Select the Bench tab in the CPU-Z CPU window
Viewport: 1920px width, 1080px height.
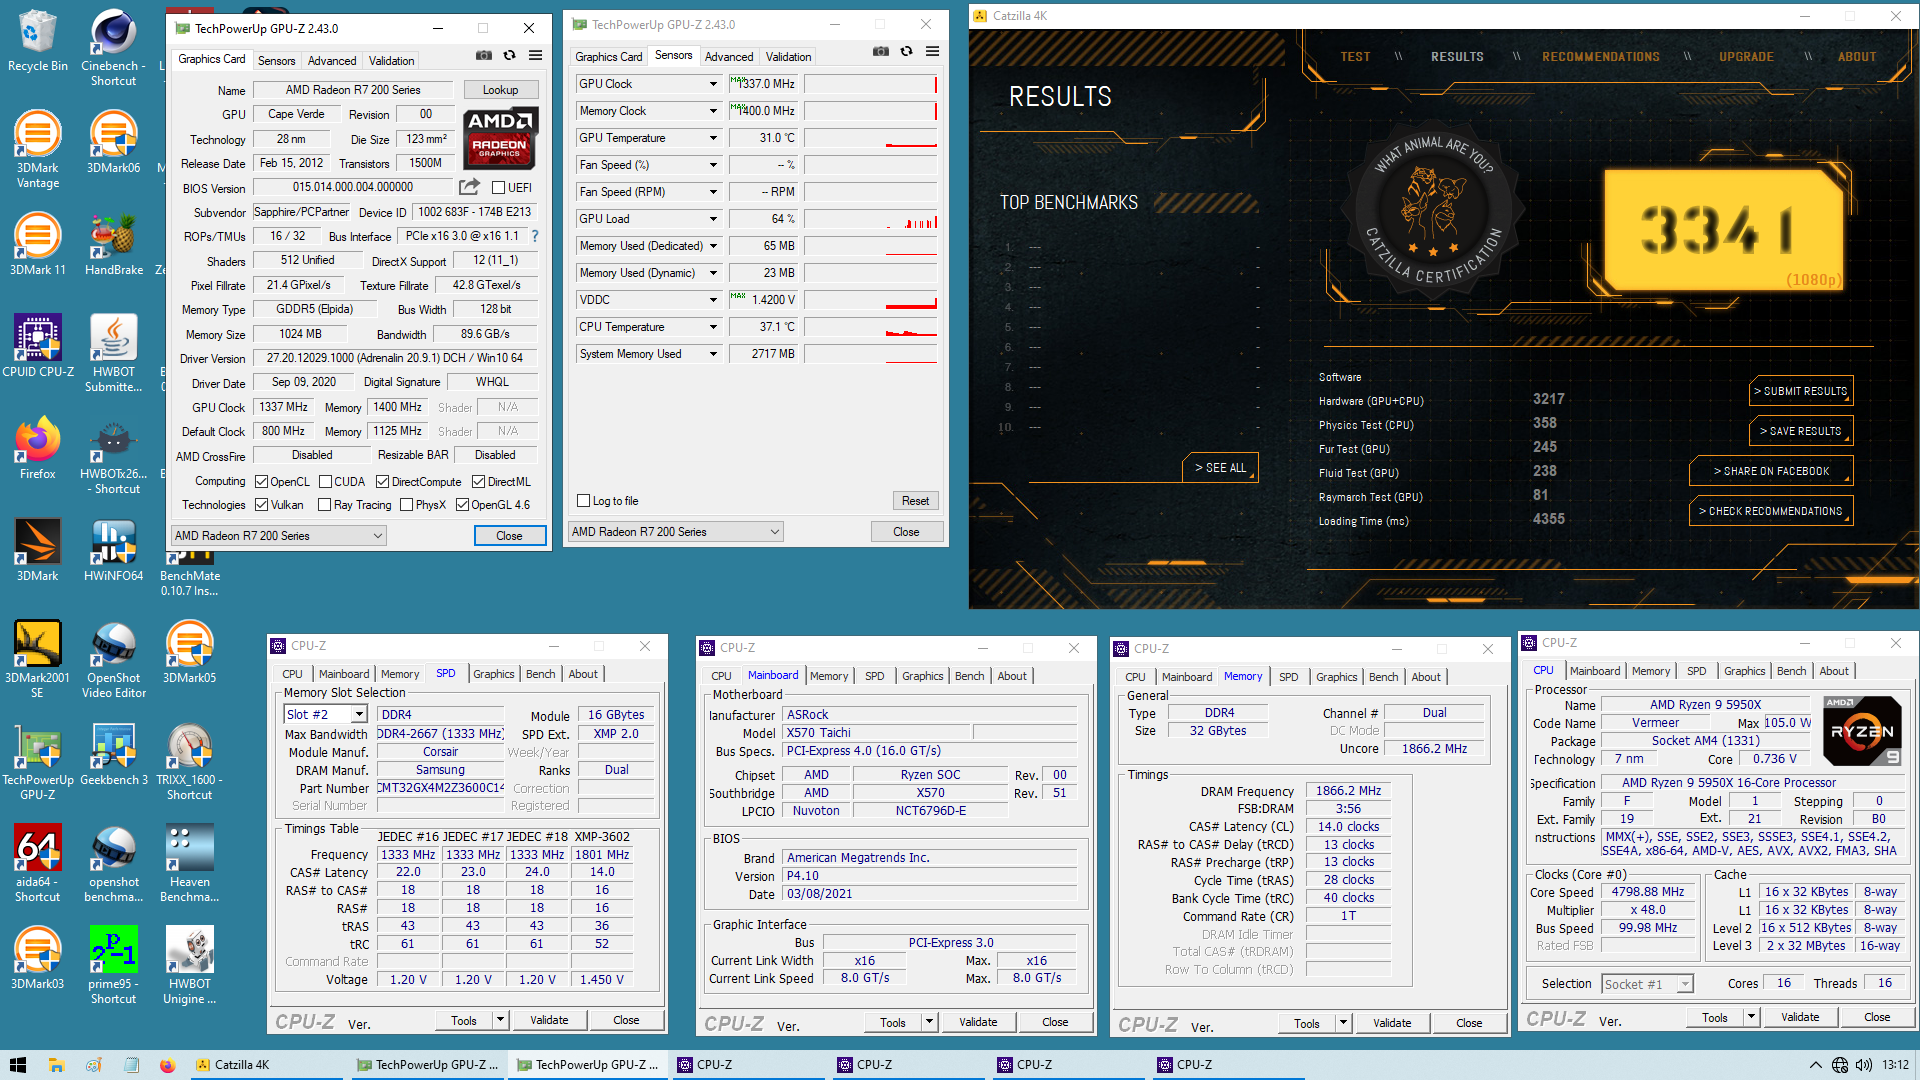(x=1791, y=671)
